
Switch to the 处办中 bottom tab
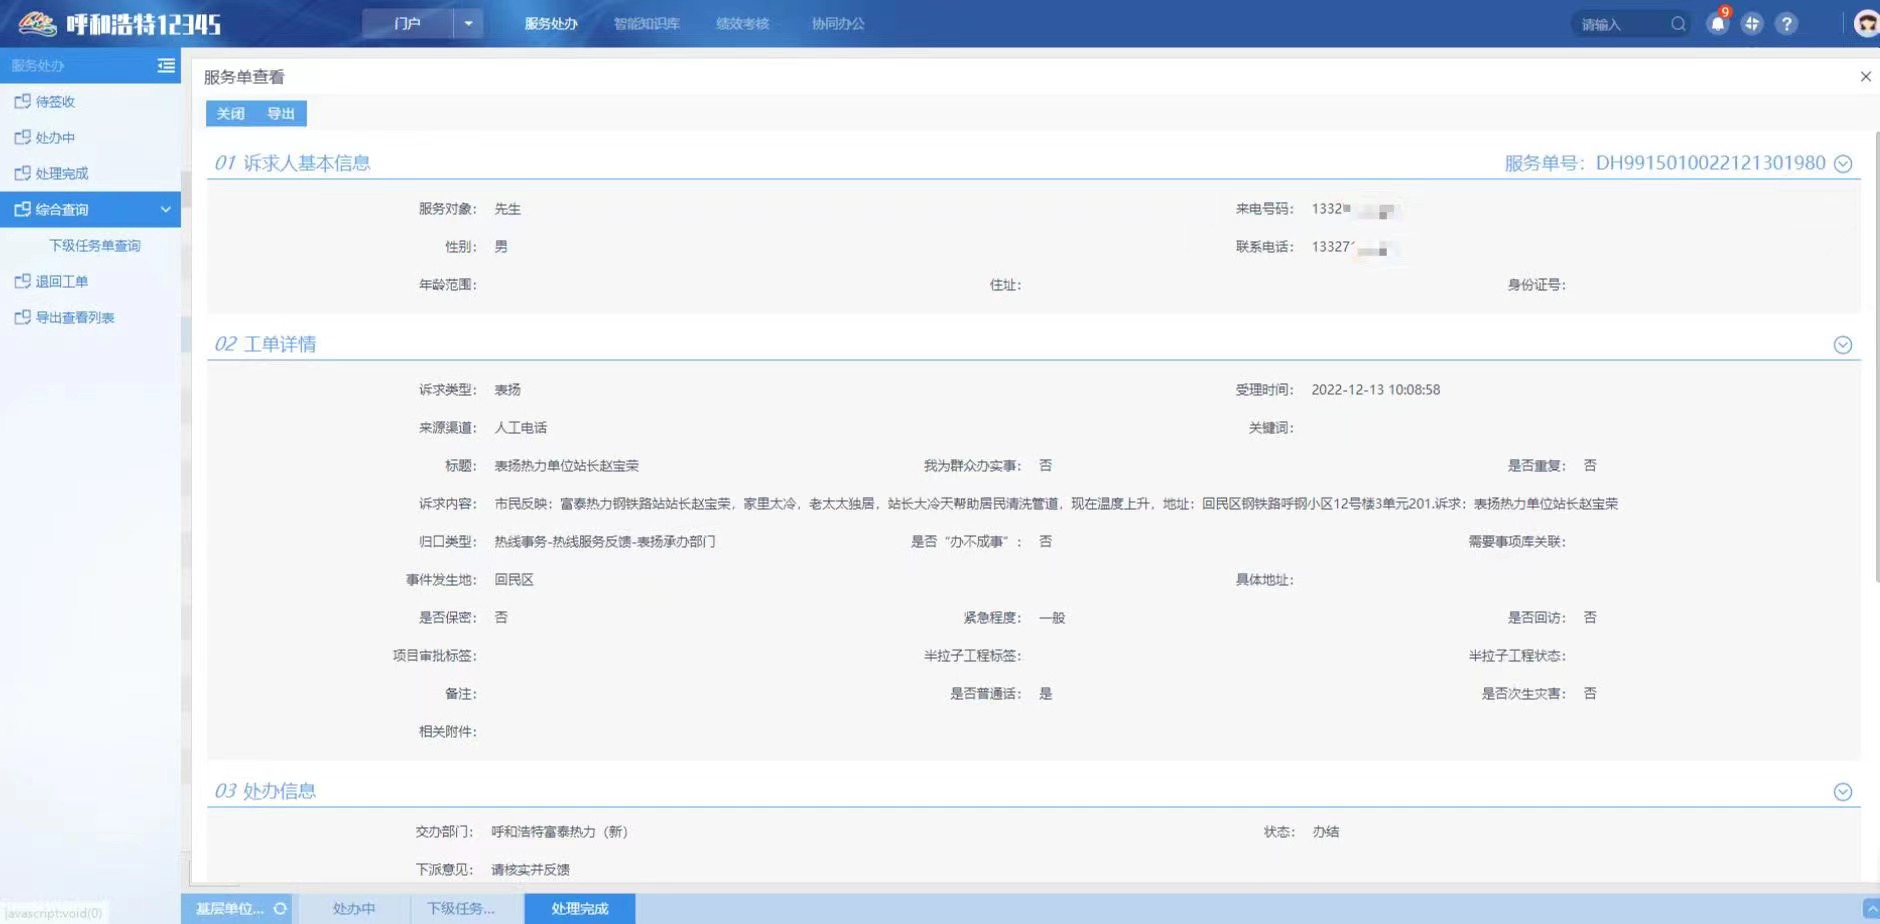(x=354, y=909)
